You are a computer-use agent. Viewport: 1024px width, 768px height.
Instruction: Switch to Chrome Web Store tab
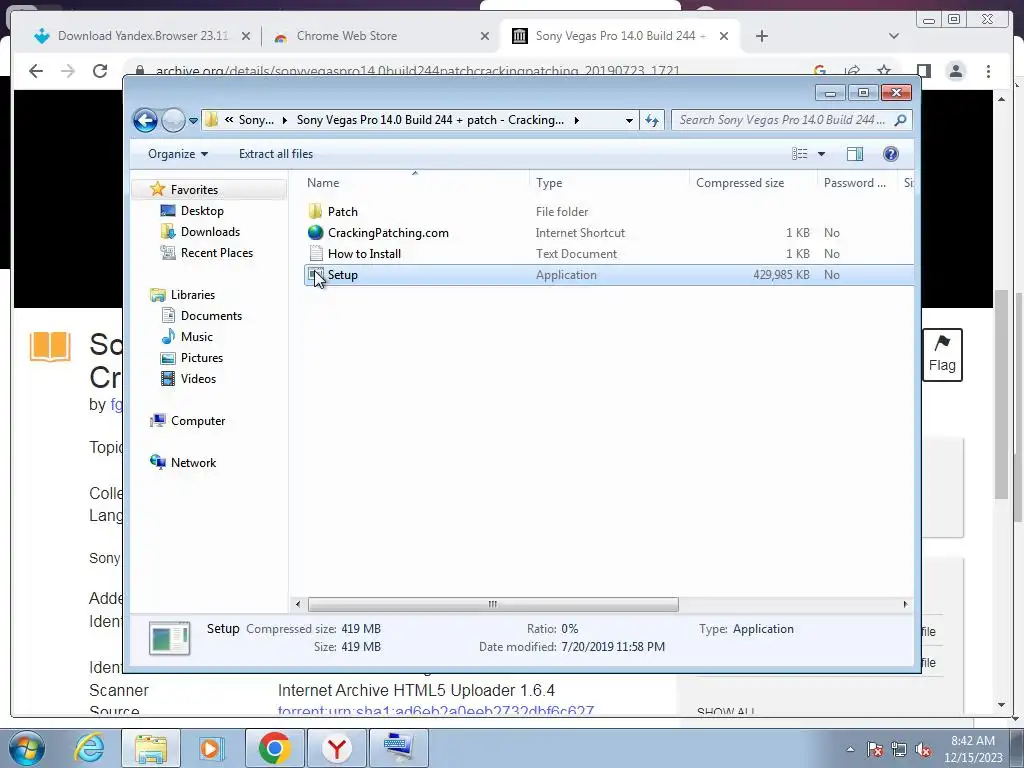pyautogui.click(x=346, y=36)
